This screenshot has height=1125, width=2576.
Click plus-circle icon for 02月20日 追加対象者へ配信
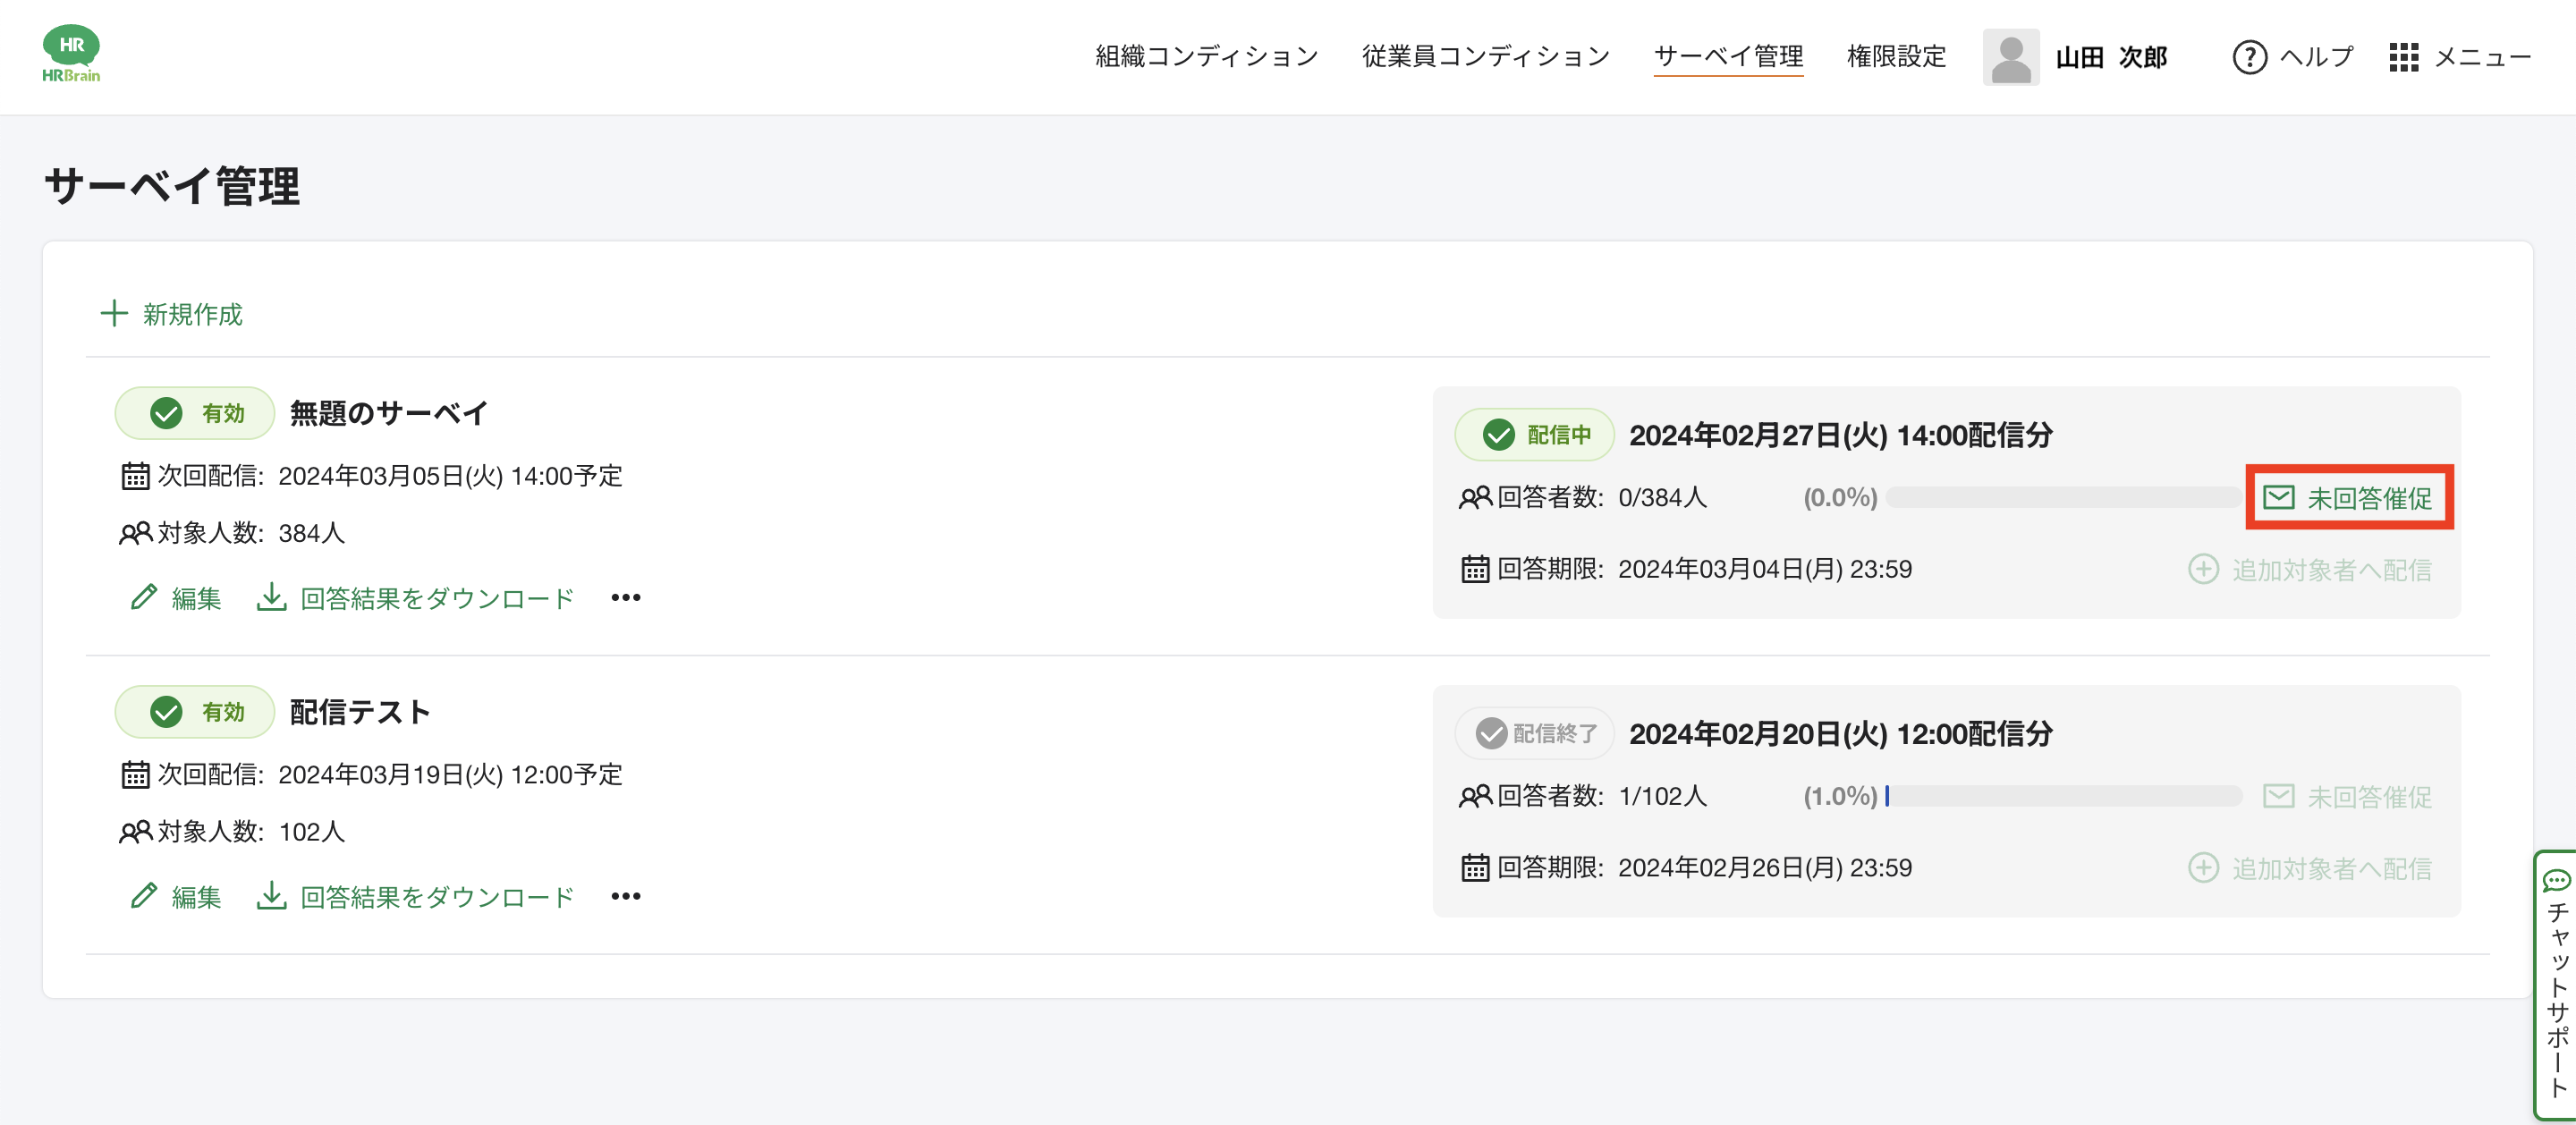(x=2203, y=868)
